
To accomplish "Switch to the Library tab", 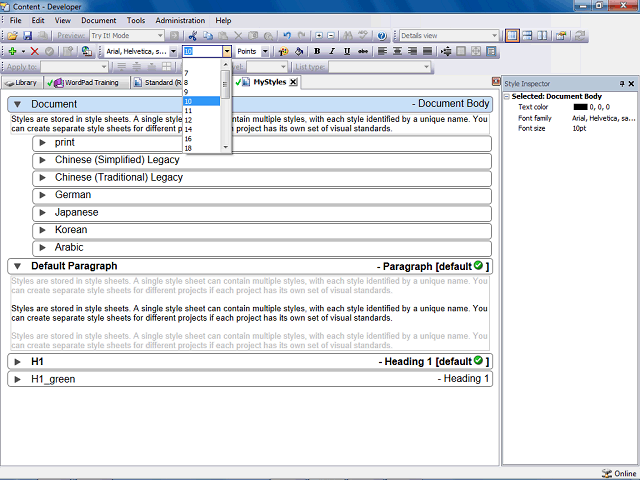I will 21,83.
